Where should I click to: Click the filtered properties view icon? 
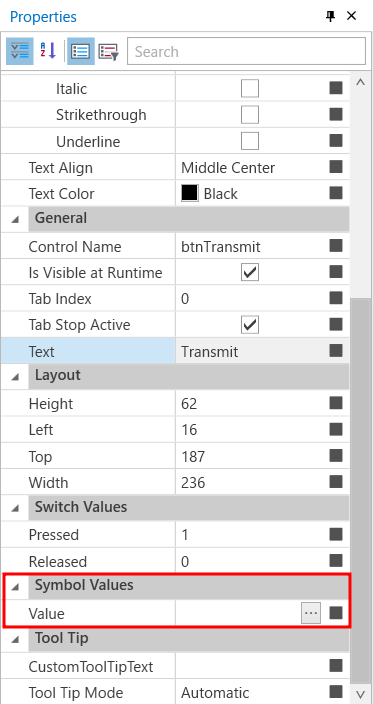[x=108, y=52]
